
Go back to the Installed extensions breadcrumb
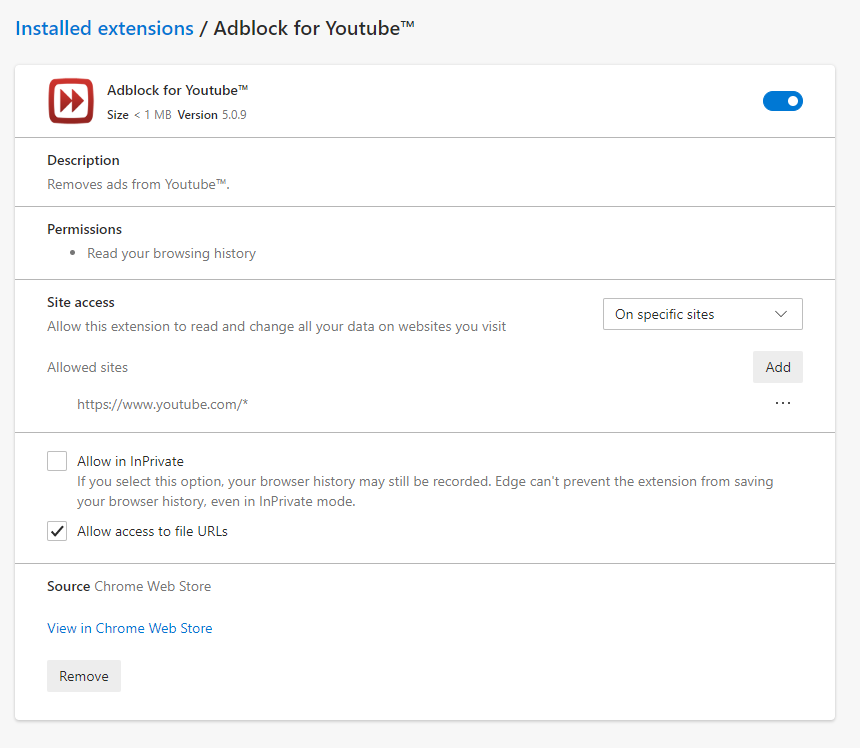104,28
